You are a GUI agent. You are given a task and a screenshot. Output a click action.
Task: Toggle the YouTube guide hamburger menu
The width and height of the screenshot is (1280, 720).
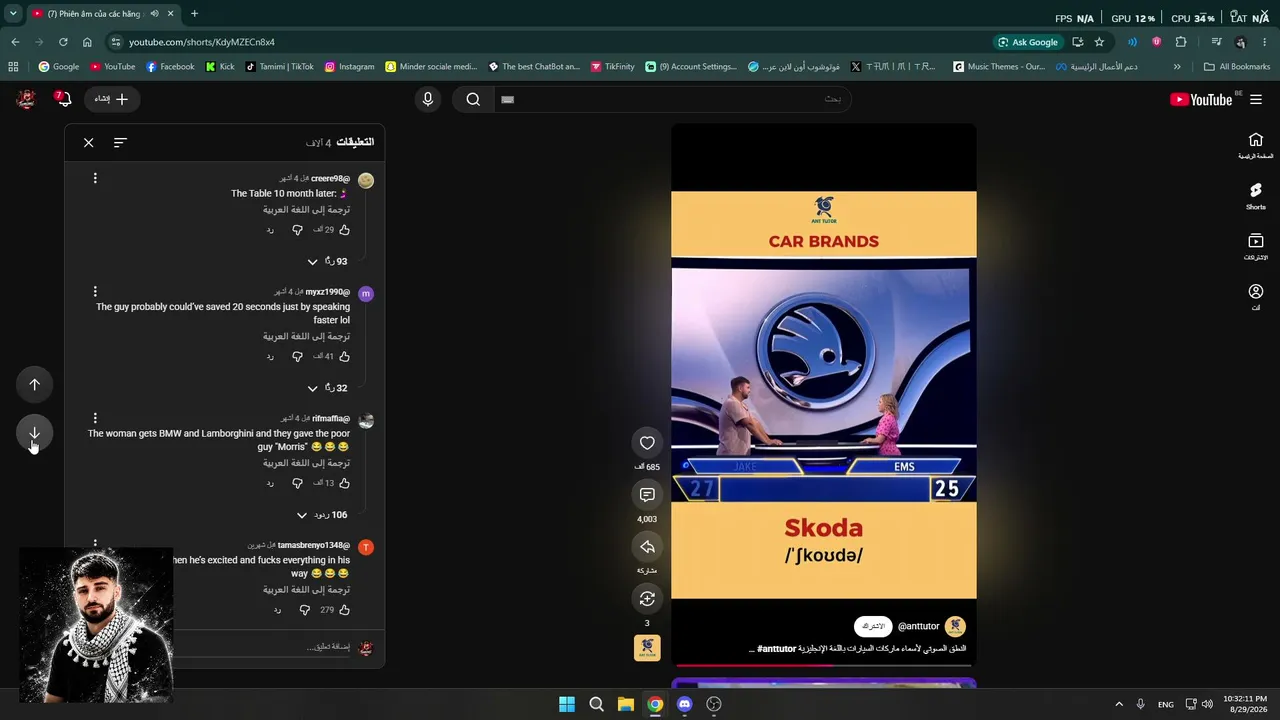1256,99
